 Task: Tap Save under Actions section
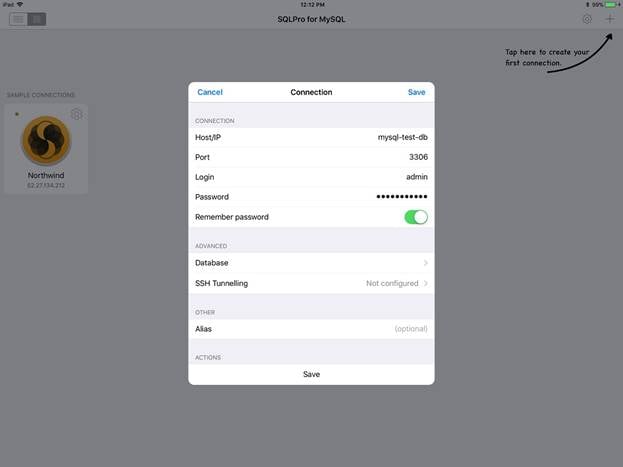click(x=312, y=374)
